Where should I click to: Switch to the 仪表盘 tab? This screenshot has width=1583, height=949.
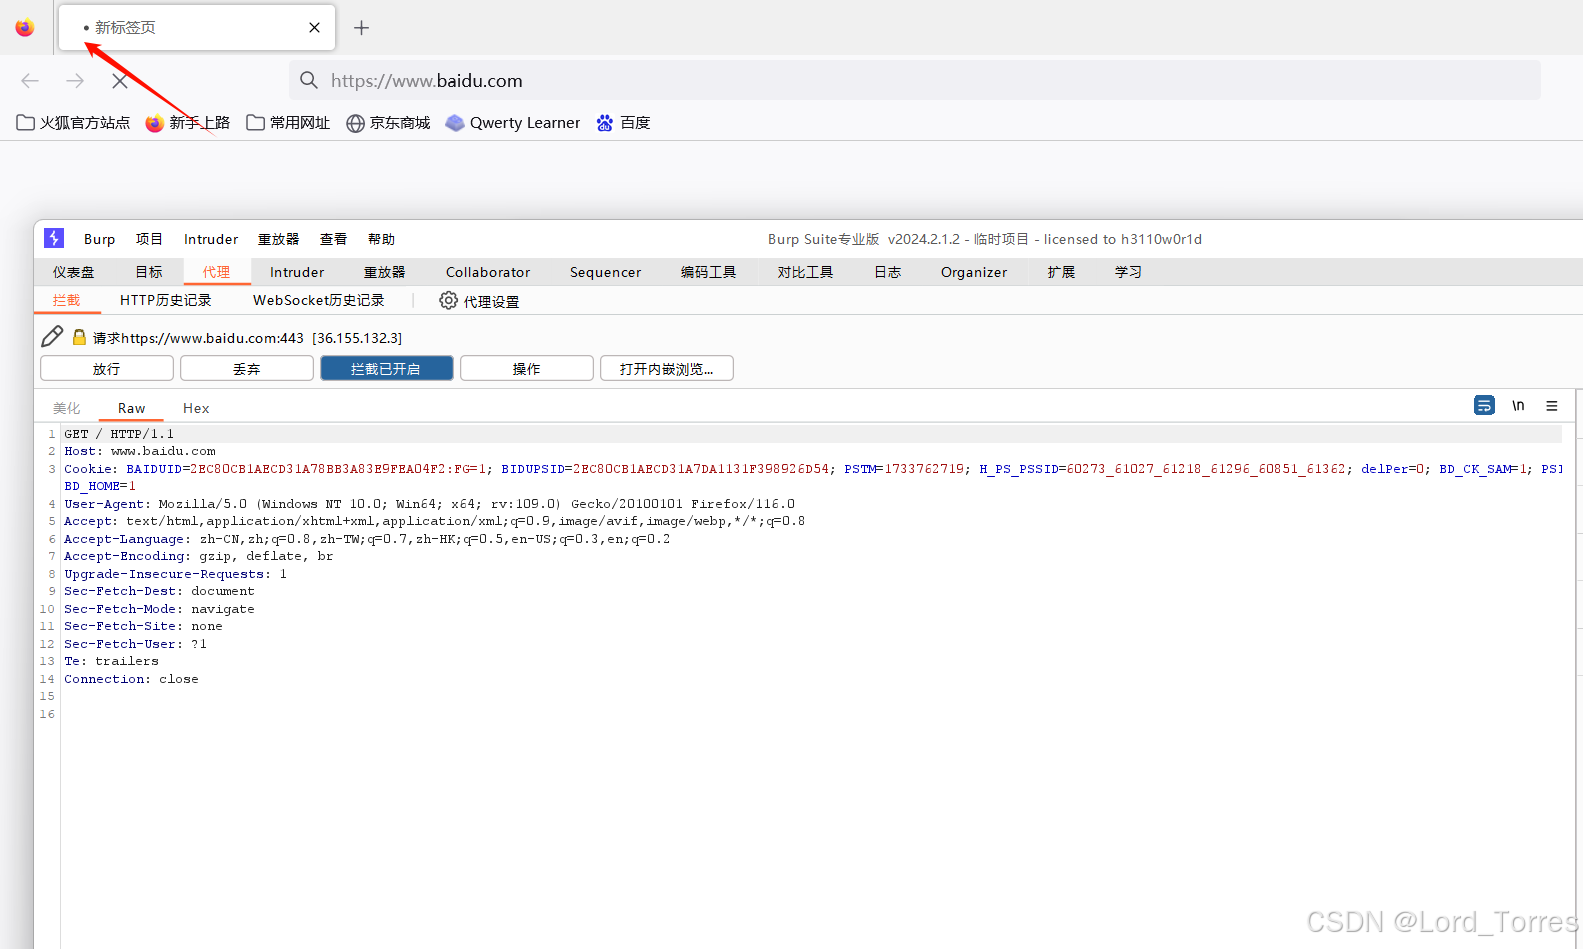tap(74, 272)
